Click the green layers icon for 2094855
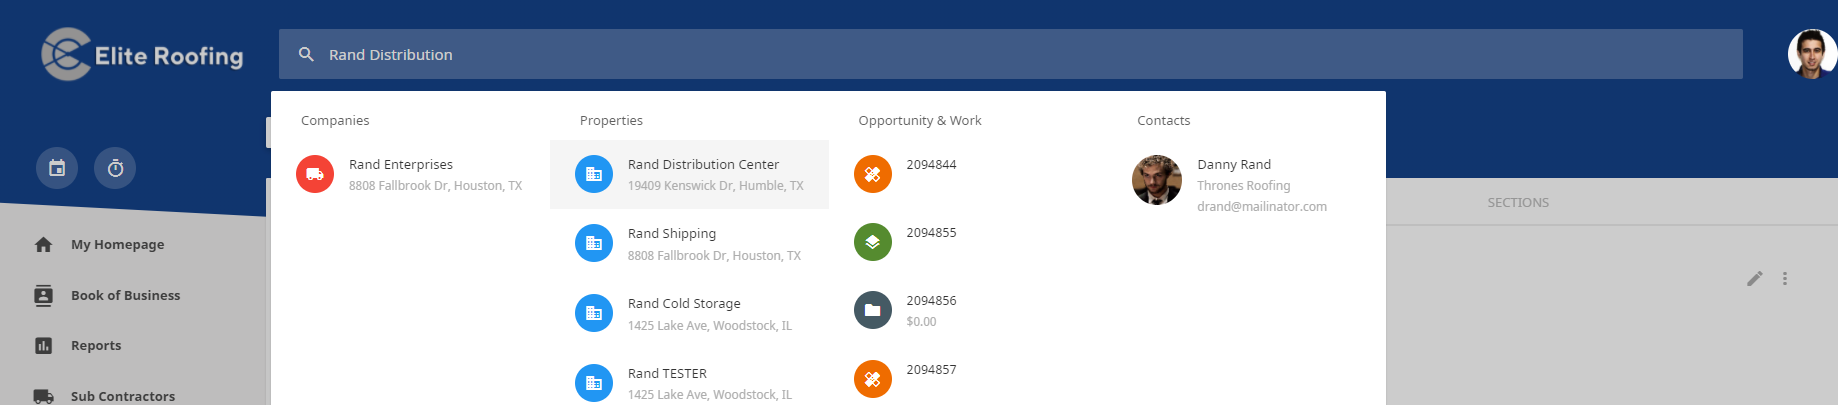The image size is (1838, 405). point(873,242)
